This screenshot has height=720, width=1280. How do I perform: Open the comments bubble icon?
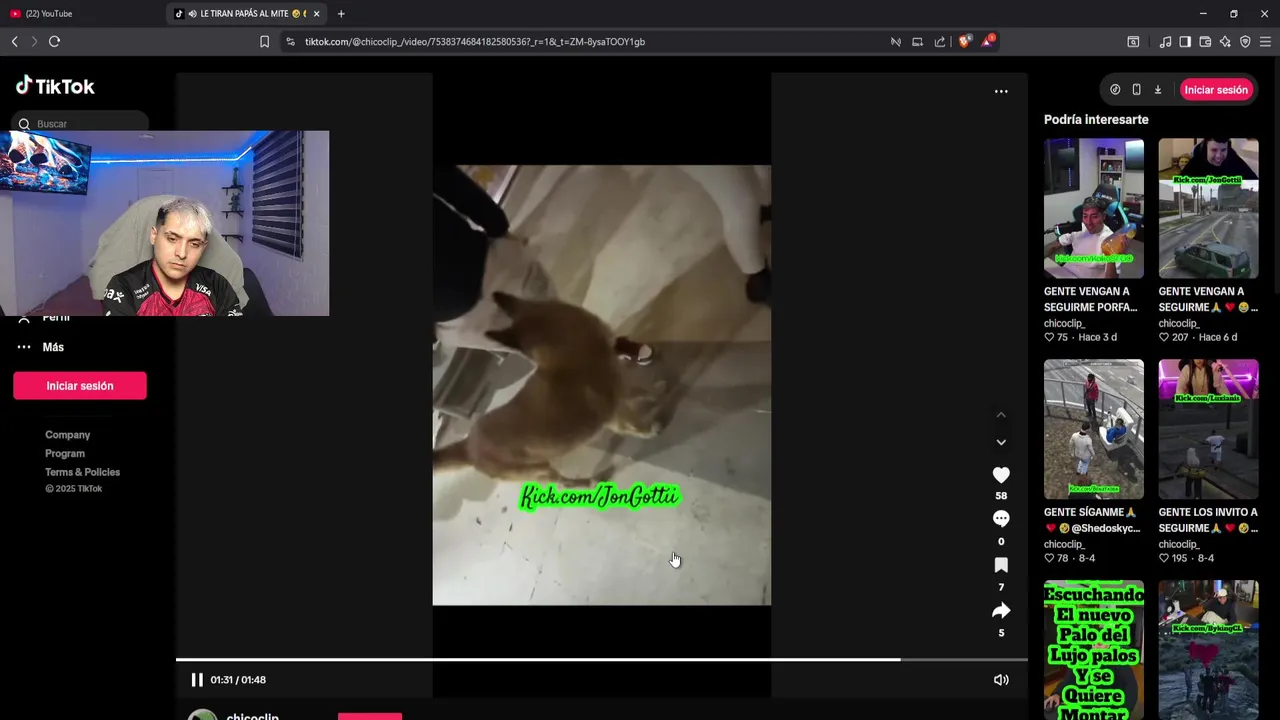click(1001, 519)
